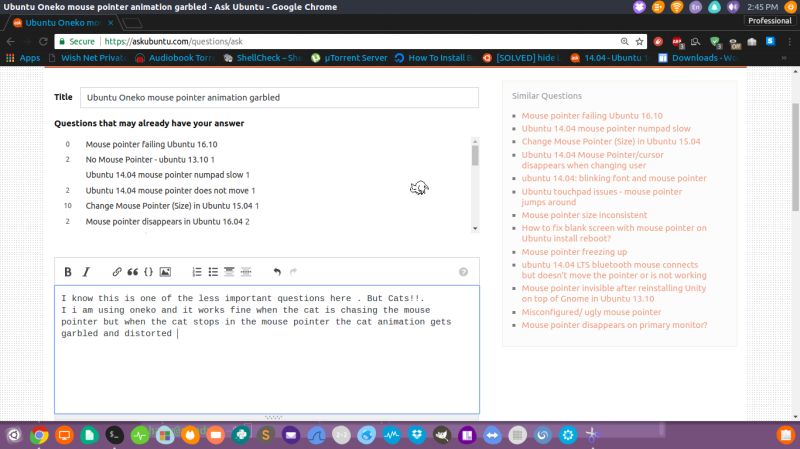Click the page vertical scrollbar thumb
The width and height of the screenshot is (800, 449).
pos(795,157)
